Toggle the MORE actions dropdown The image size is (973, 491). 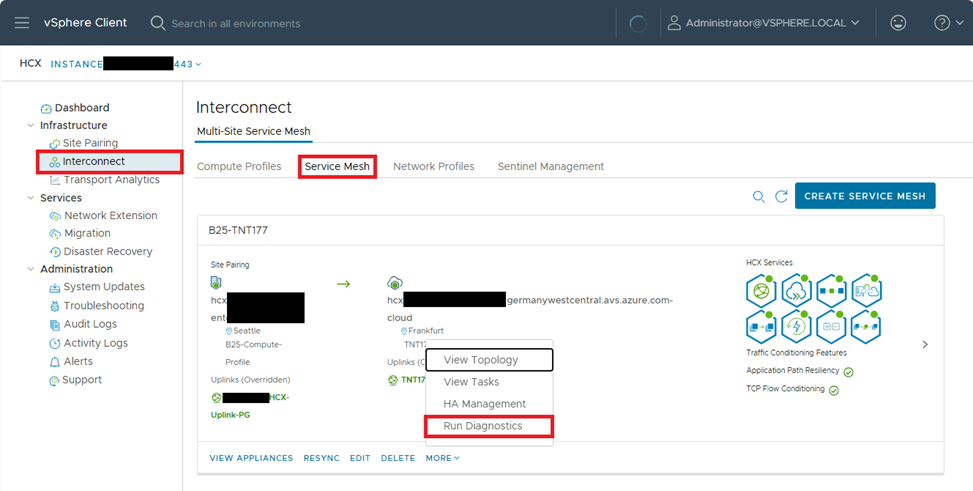coord(442,458)
